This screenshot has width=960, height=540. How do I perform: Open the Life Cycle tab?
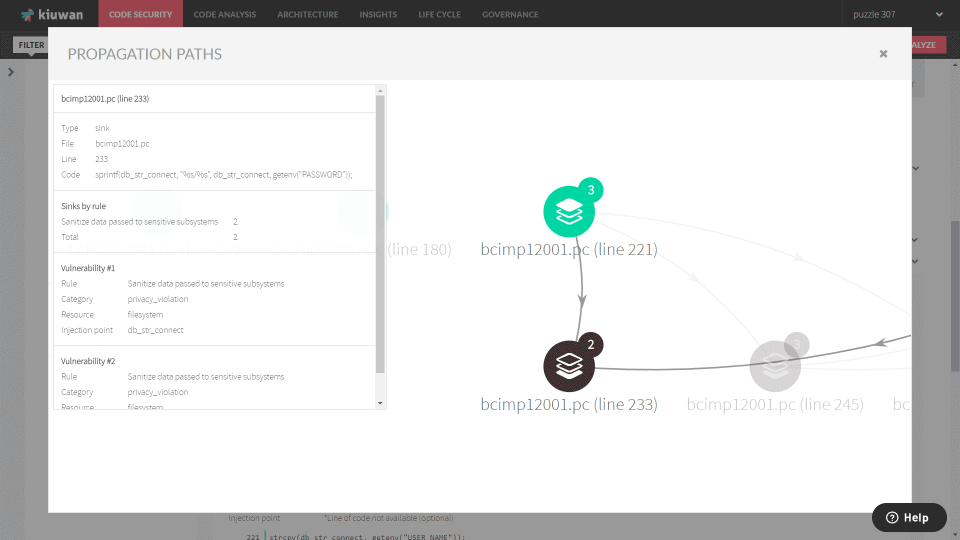point(439,14)
